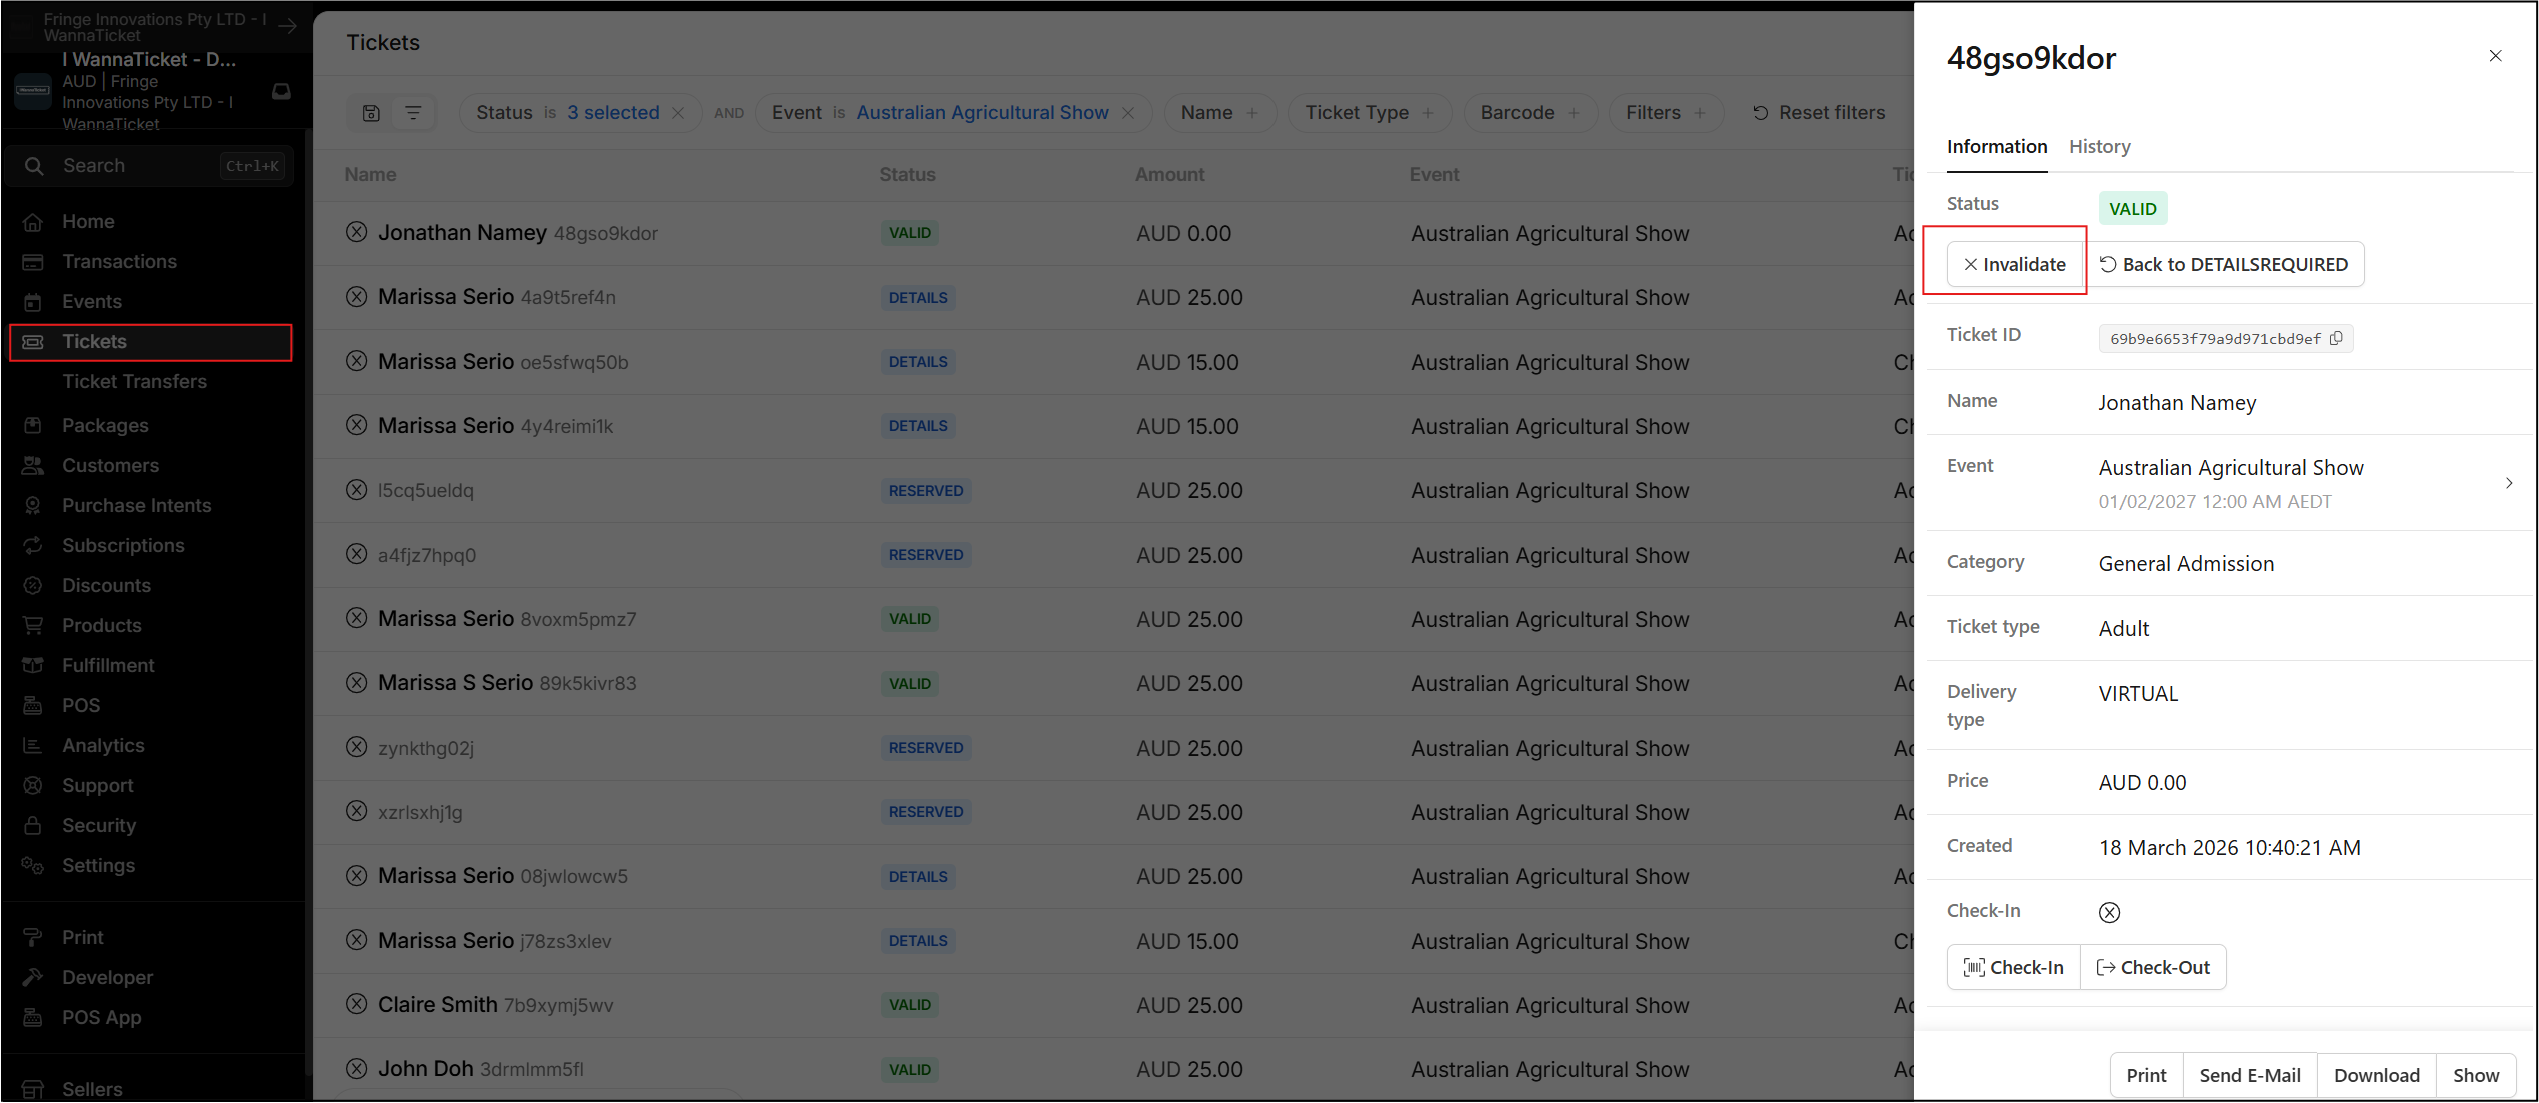Click the filter lines icon in toolbar

(x=413, y=113)
